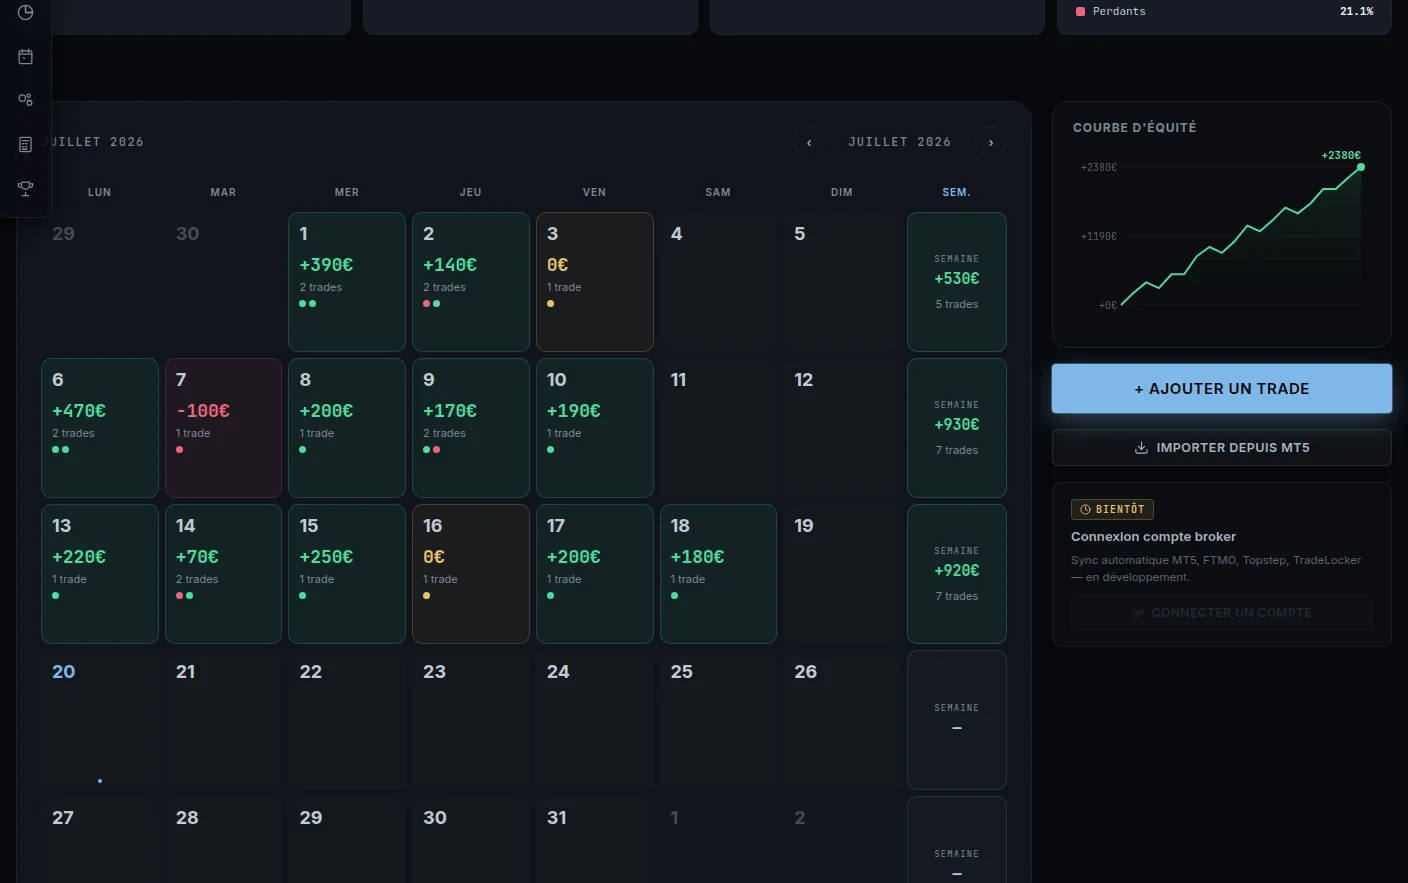
Task: Open July 1 cell showing +390€
Action: [347, 282]
